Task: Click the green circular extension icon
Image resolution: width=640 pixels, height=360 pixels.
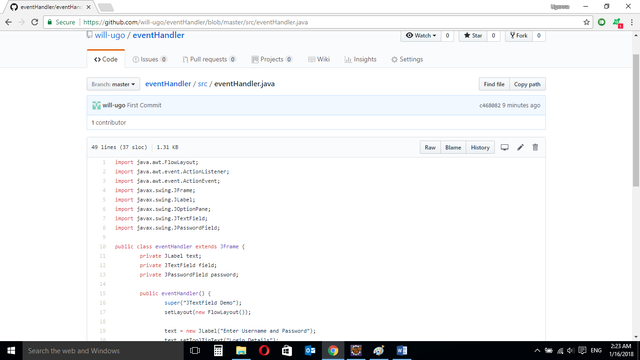Action: 602,22
